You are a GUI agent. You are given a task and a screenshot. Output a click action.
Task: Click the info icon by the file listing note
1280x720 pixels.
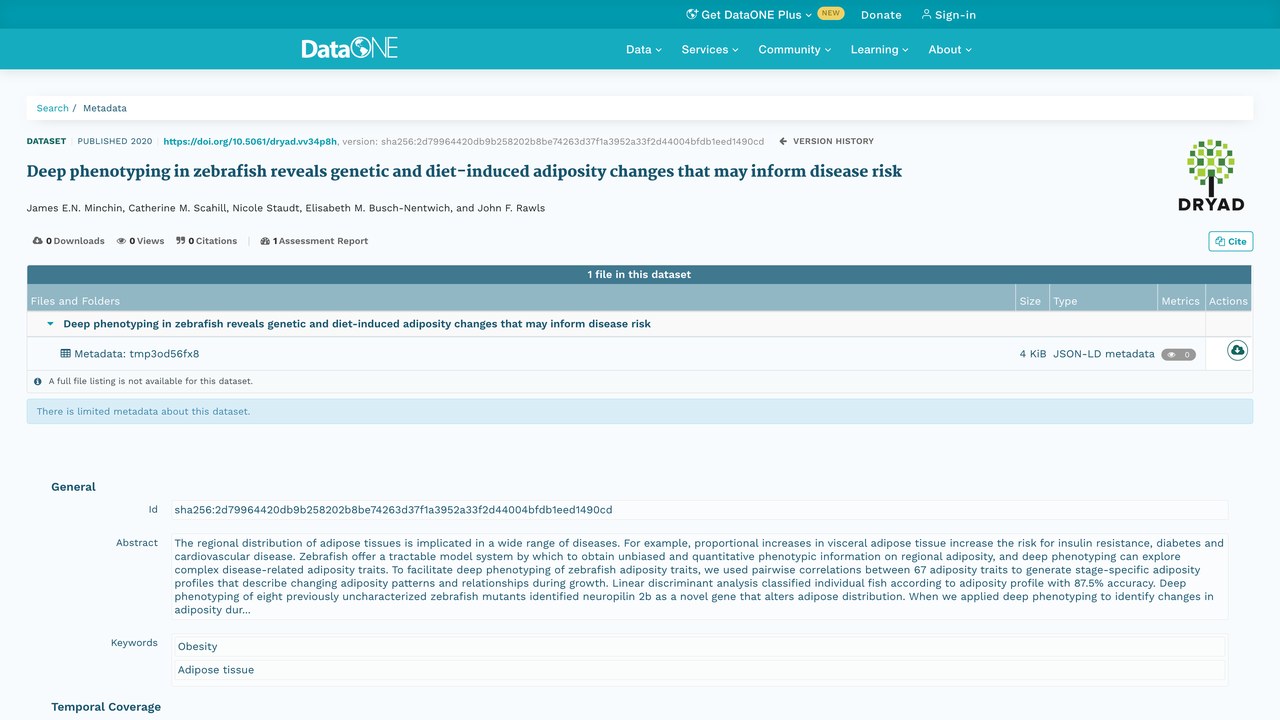(38, 381)
